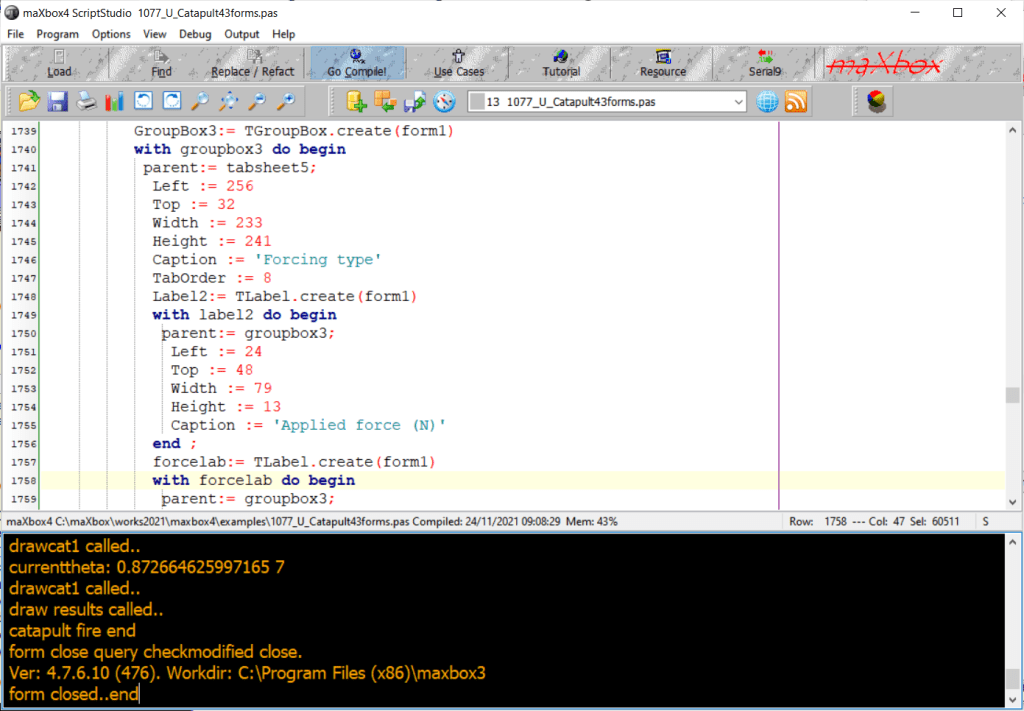
Task: Click the orange RSS feed icon
Action: click(x=797, y=101)
